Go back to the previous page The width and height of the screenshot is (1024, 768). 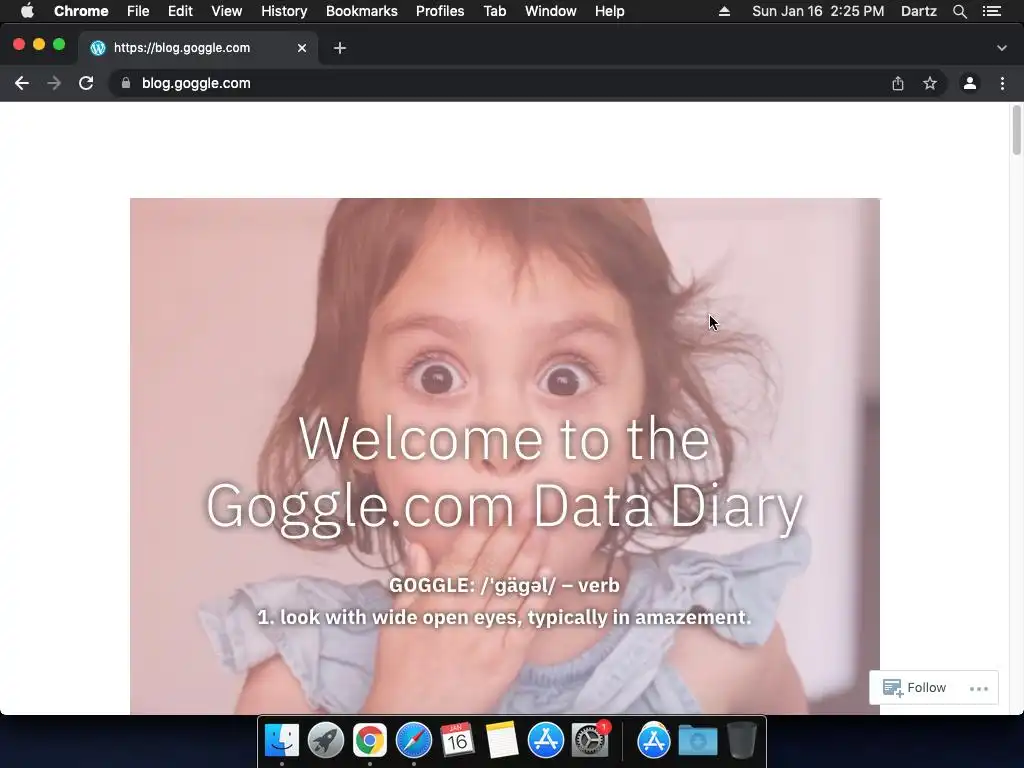[x=22, y=83]
